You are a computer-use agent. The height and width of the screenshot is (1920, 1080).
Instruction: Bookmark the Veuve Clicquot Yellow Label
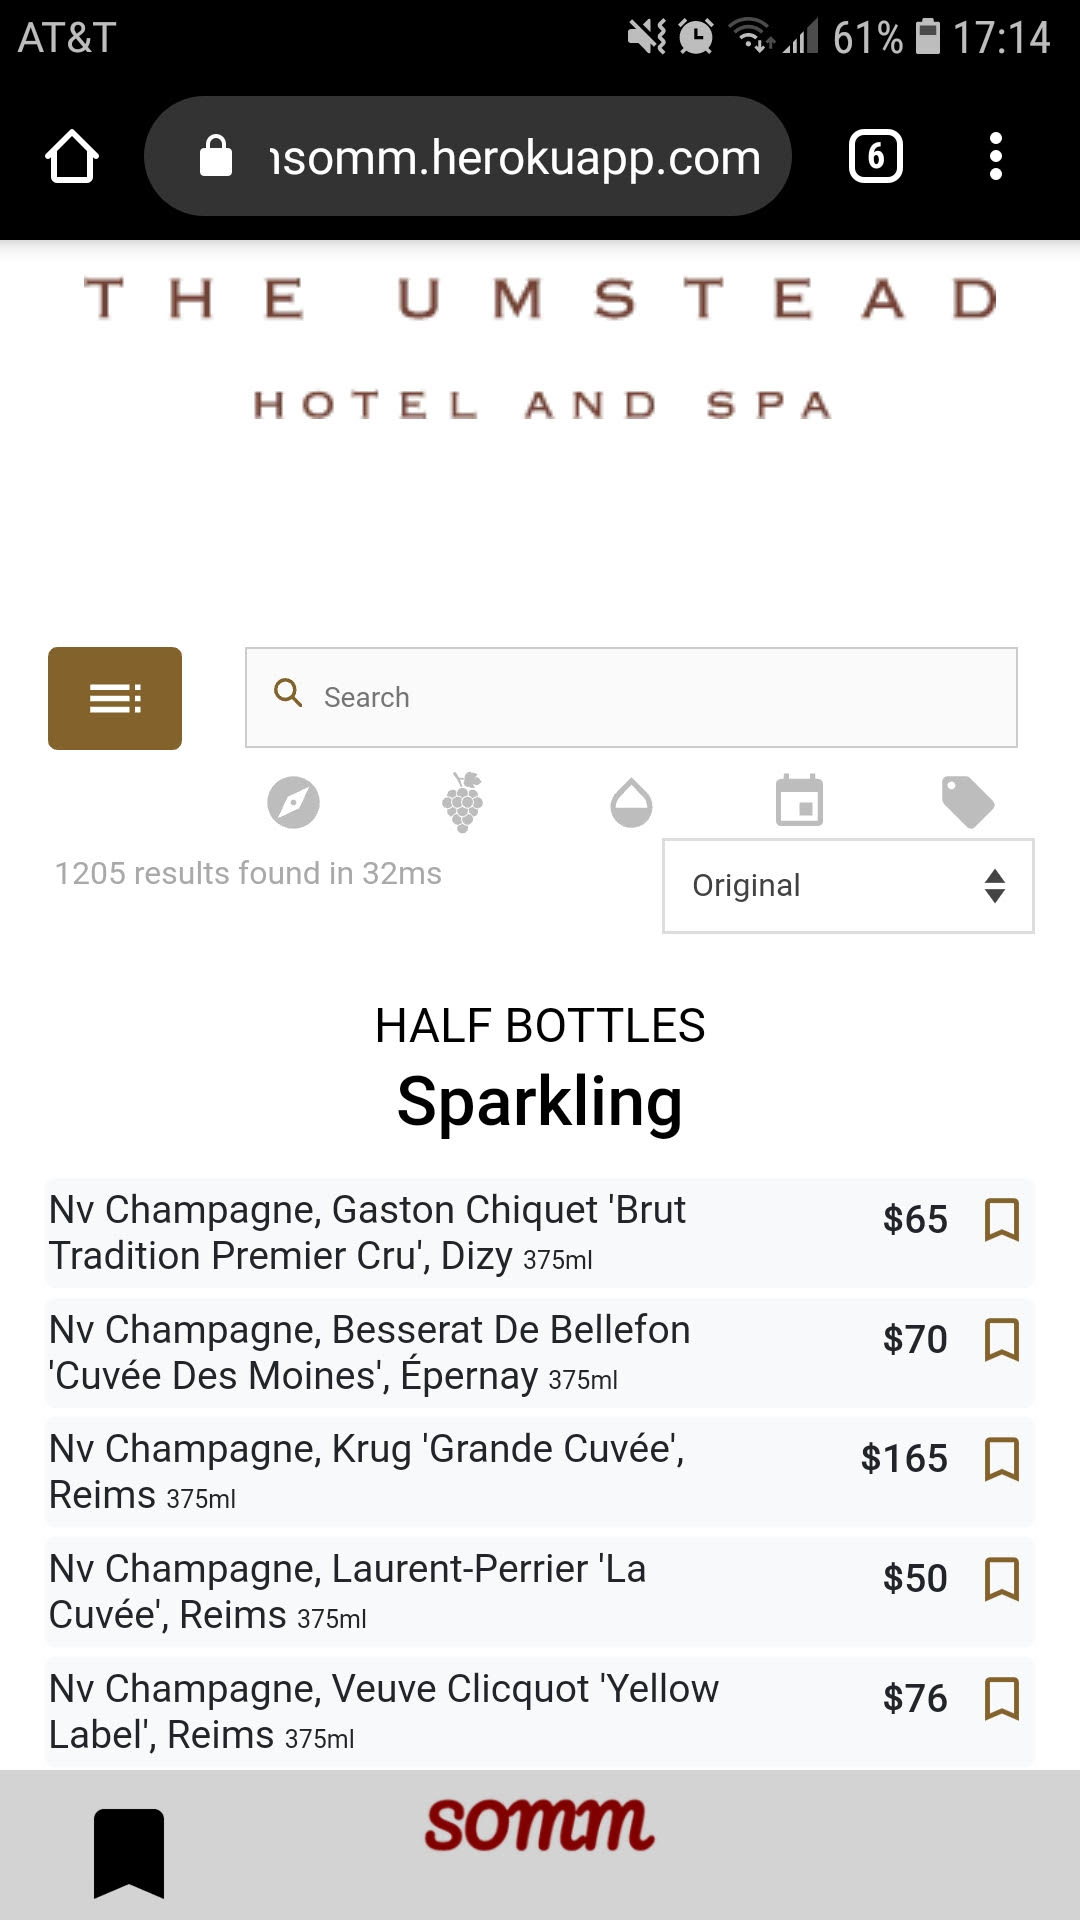[1002, 1699]
